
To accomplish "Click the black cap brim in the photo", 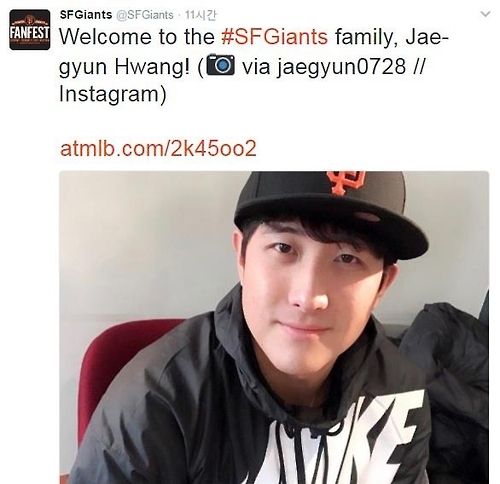I will pos(333,220).
